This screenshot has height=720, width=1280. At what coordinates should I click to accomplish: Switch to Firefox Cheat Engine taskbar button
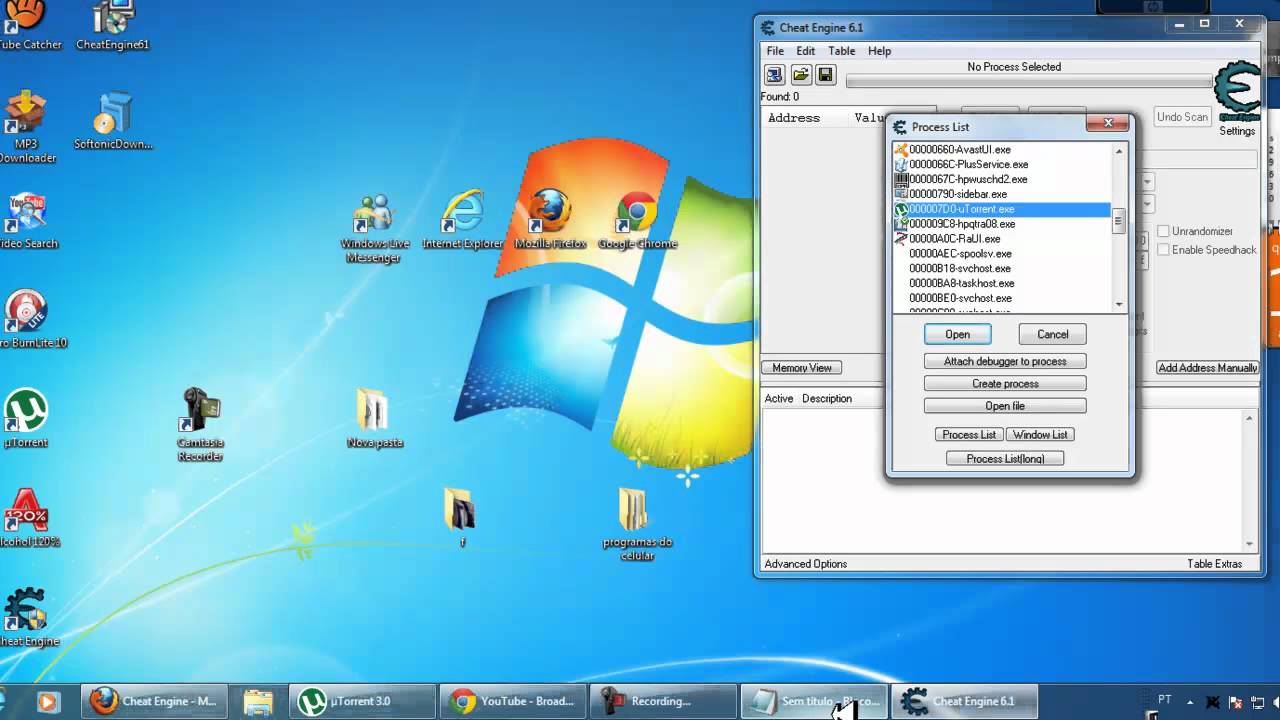coord(153,701)
